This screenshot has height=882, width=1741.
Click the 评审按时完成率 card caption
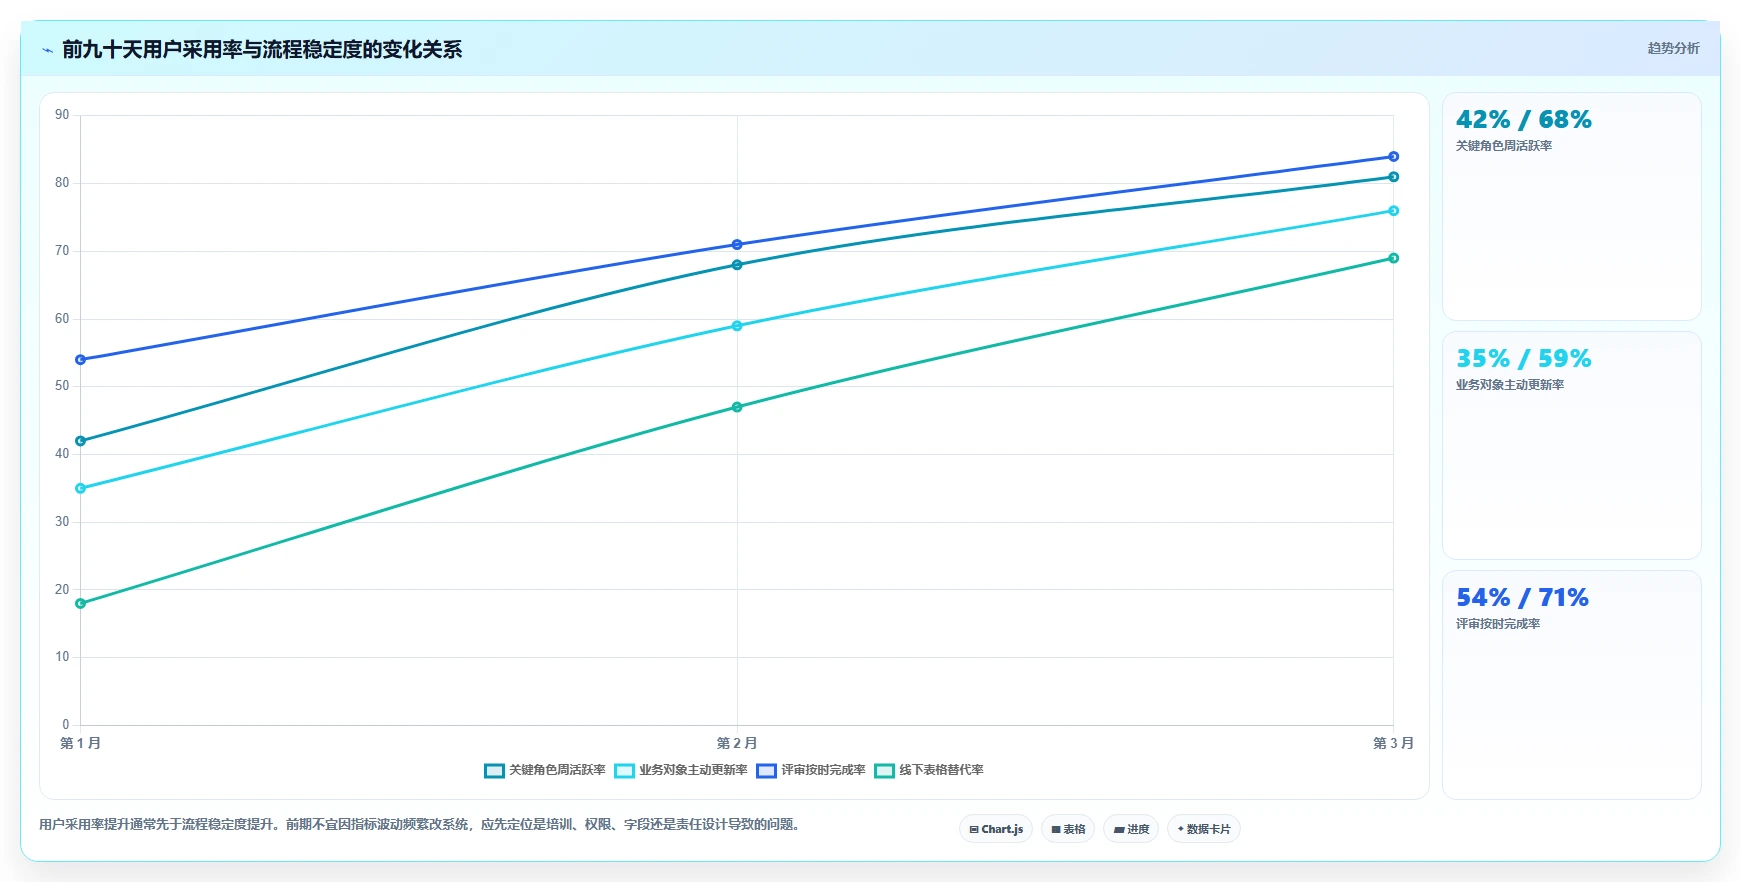(x=1498, y=624)
